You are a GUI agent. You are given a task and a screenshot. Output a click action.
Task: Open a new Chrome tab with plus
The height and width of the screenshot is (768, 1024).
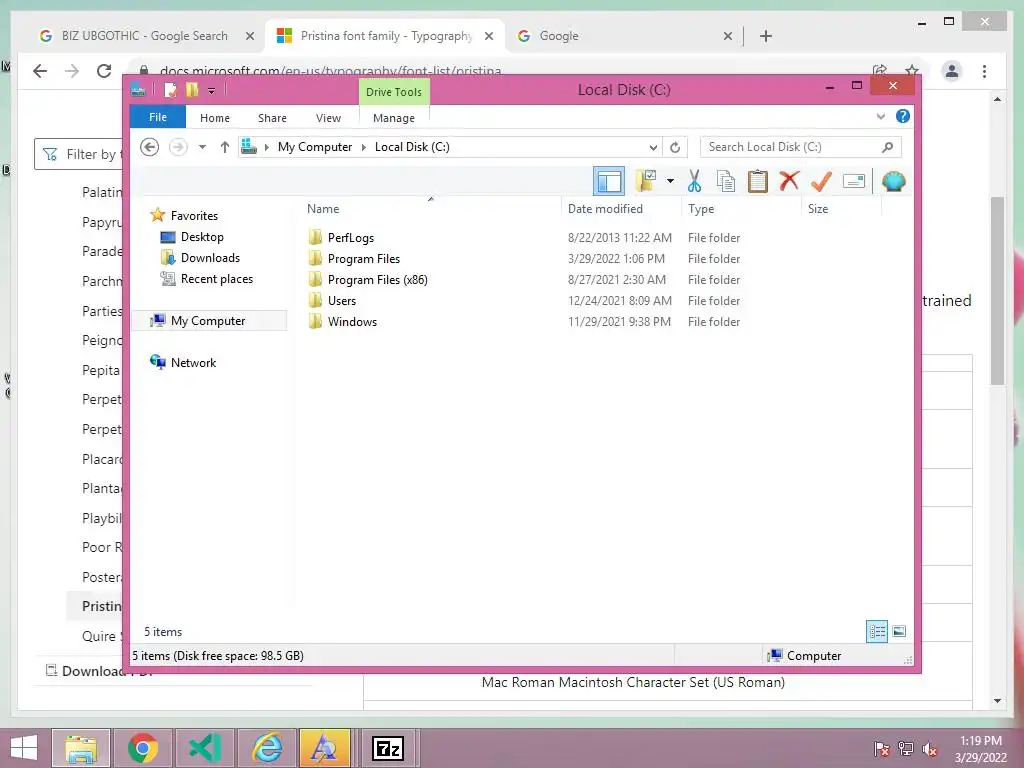(766, 36)
